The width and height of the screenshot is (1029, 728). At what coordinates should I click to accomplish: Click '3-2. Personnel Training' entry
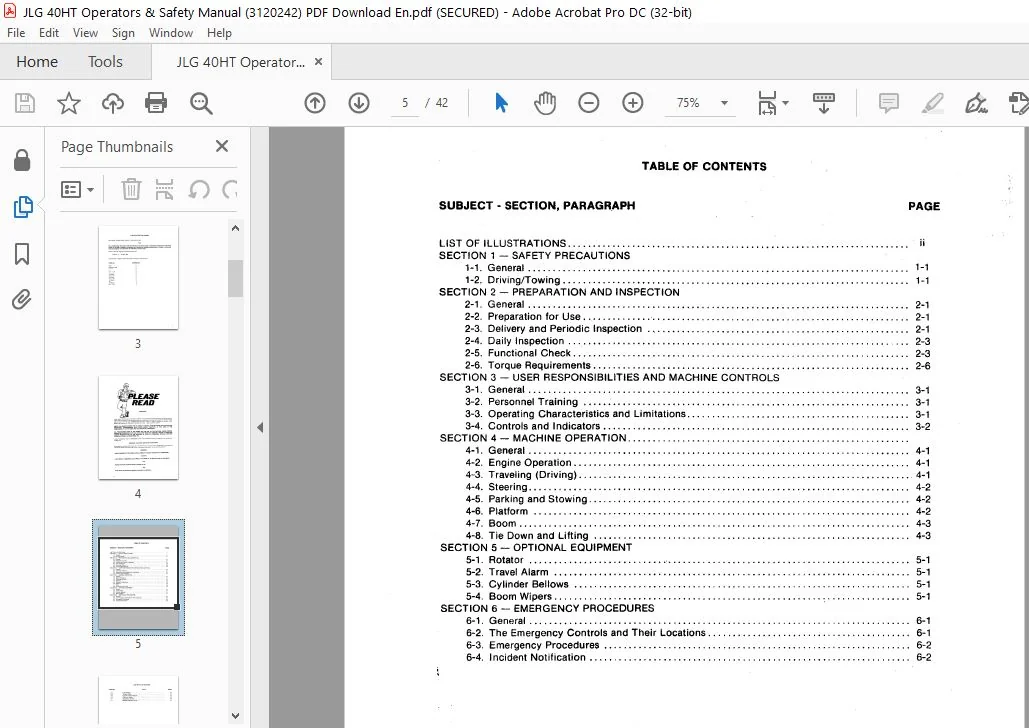pyautogui.click(x=522, y=402)
